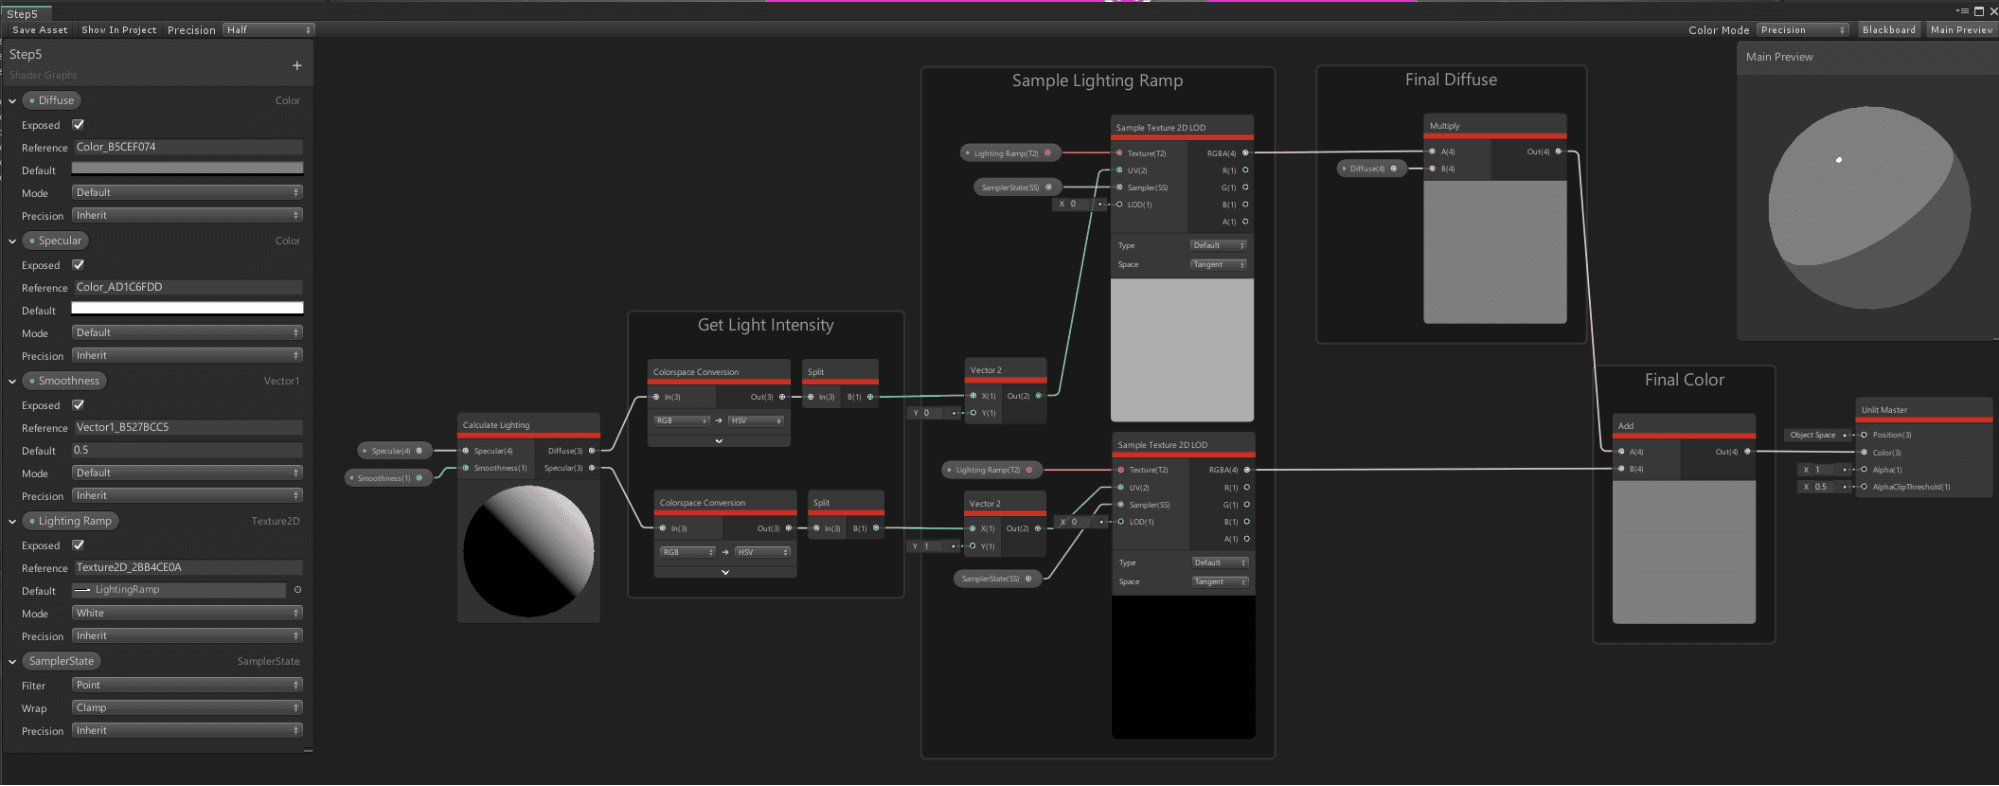Click the plus icon to add a blackboard property

tap(297, 66)
